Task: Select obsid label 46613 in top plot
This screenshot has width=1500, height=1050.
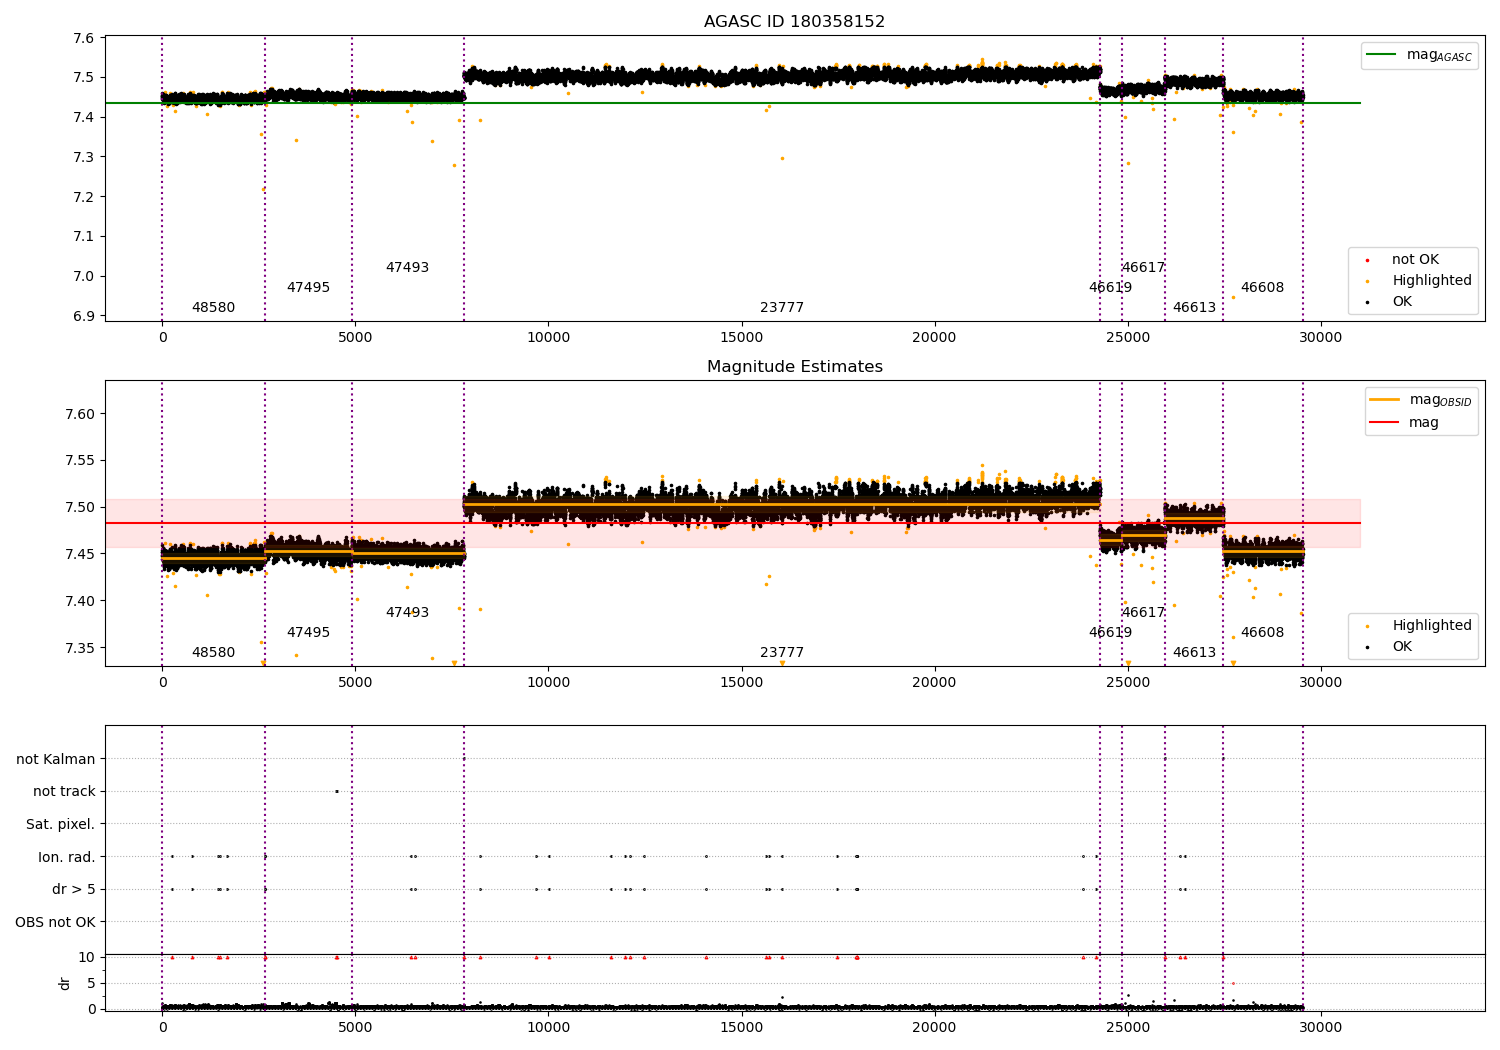Action: [1194, 308]
